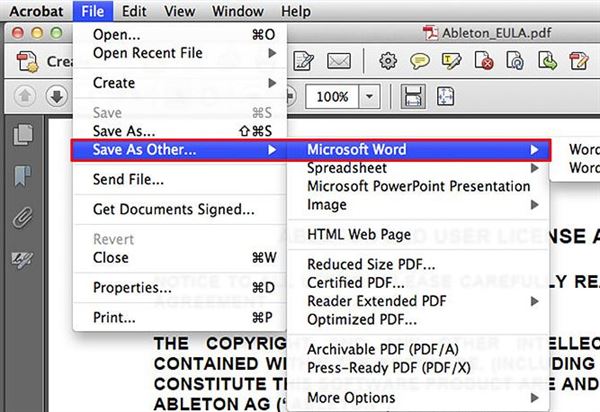The image size is (600, 412).
Task: Select Save As Other... menu entry
Action: point(179,150)
